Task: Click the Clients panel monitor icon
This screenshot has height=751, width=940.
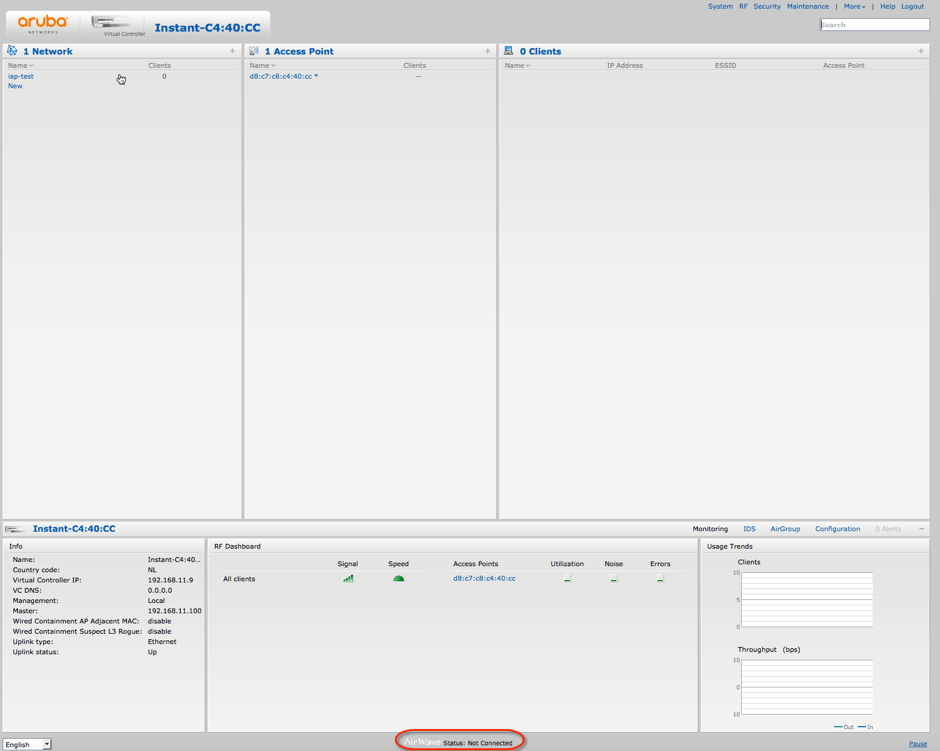Action: pyautogui.click(x=509, y=51)
